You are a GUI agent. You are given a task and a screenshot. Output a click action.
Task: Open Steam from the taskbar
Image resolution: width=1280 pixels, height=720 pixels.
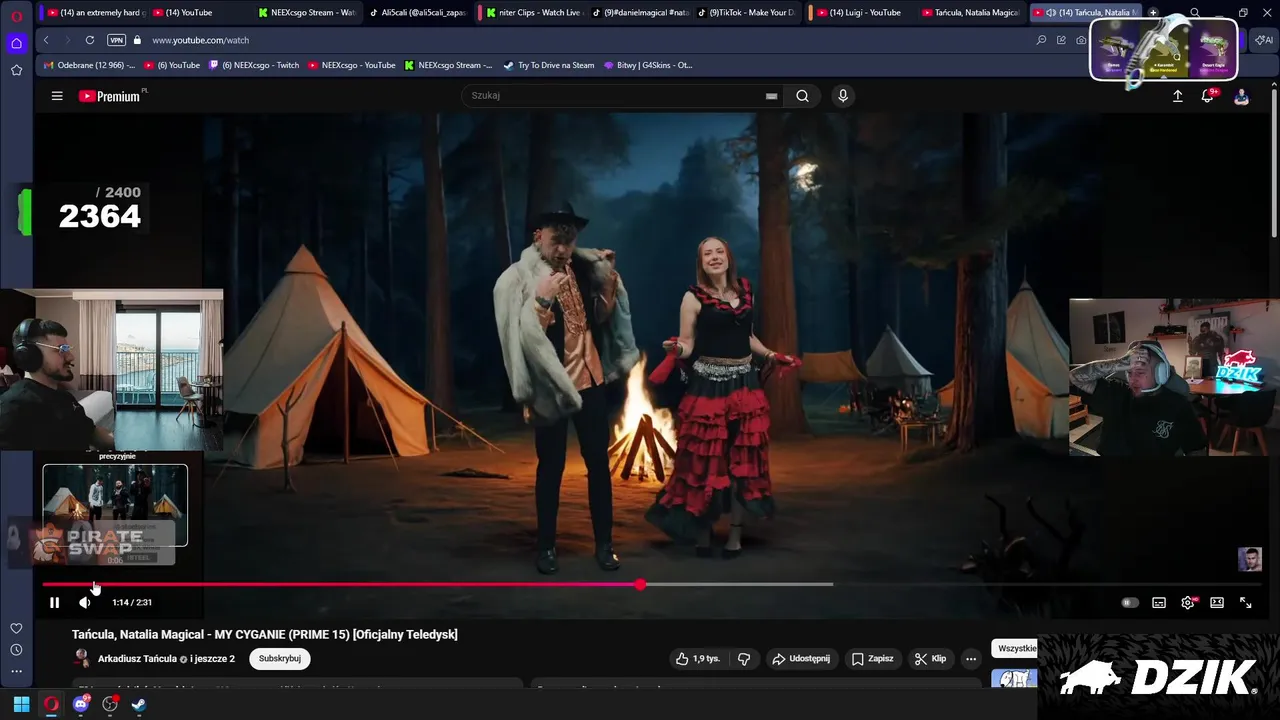pyautogui.click(x=139, y=704)
